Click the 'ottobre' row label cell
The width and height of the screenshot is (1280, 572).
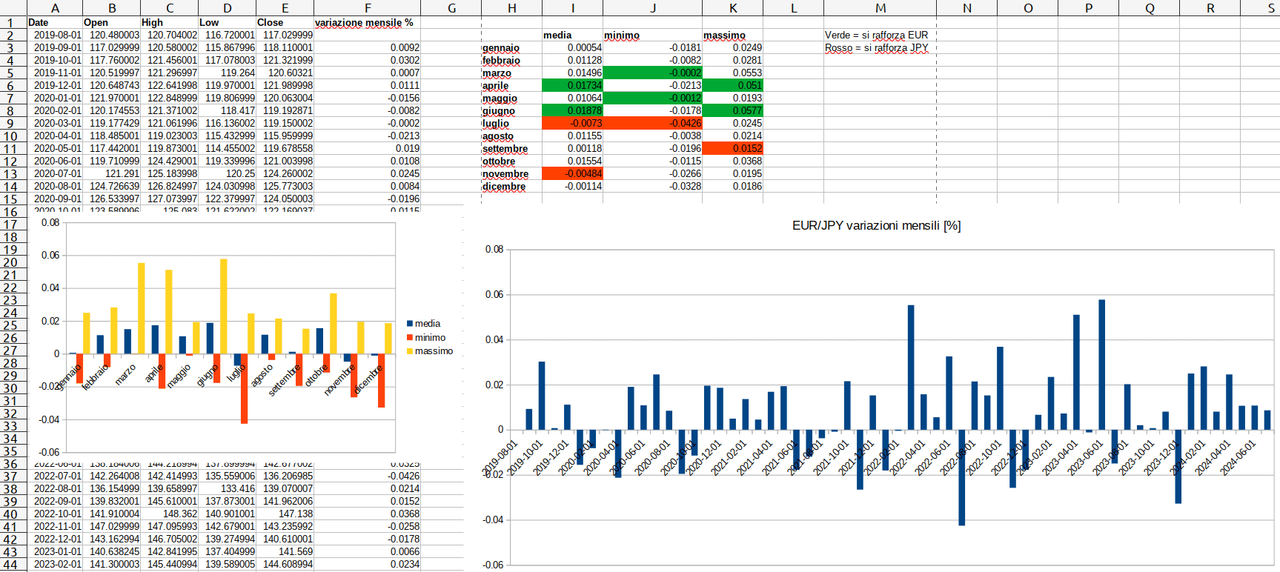coord(511,161)
